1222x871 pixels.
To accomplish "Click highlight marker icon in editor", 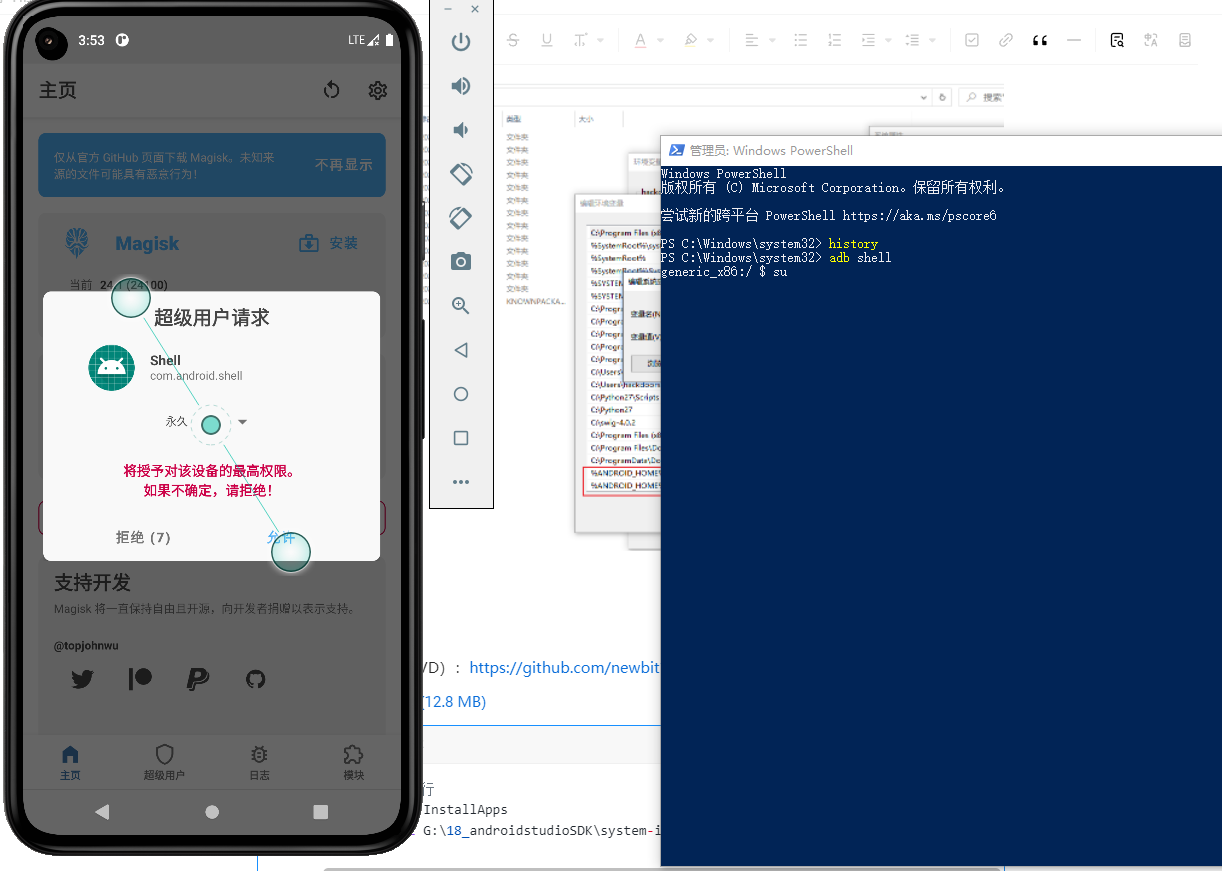I will (690, 40).
